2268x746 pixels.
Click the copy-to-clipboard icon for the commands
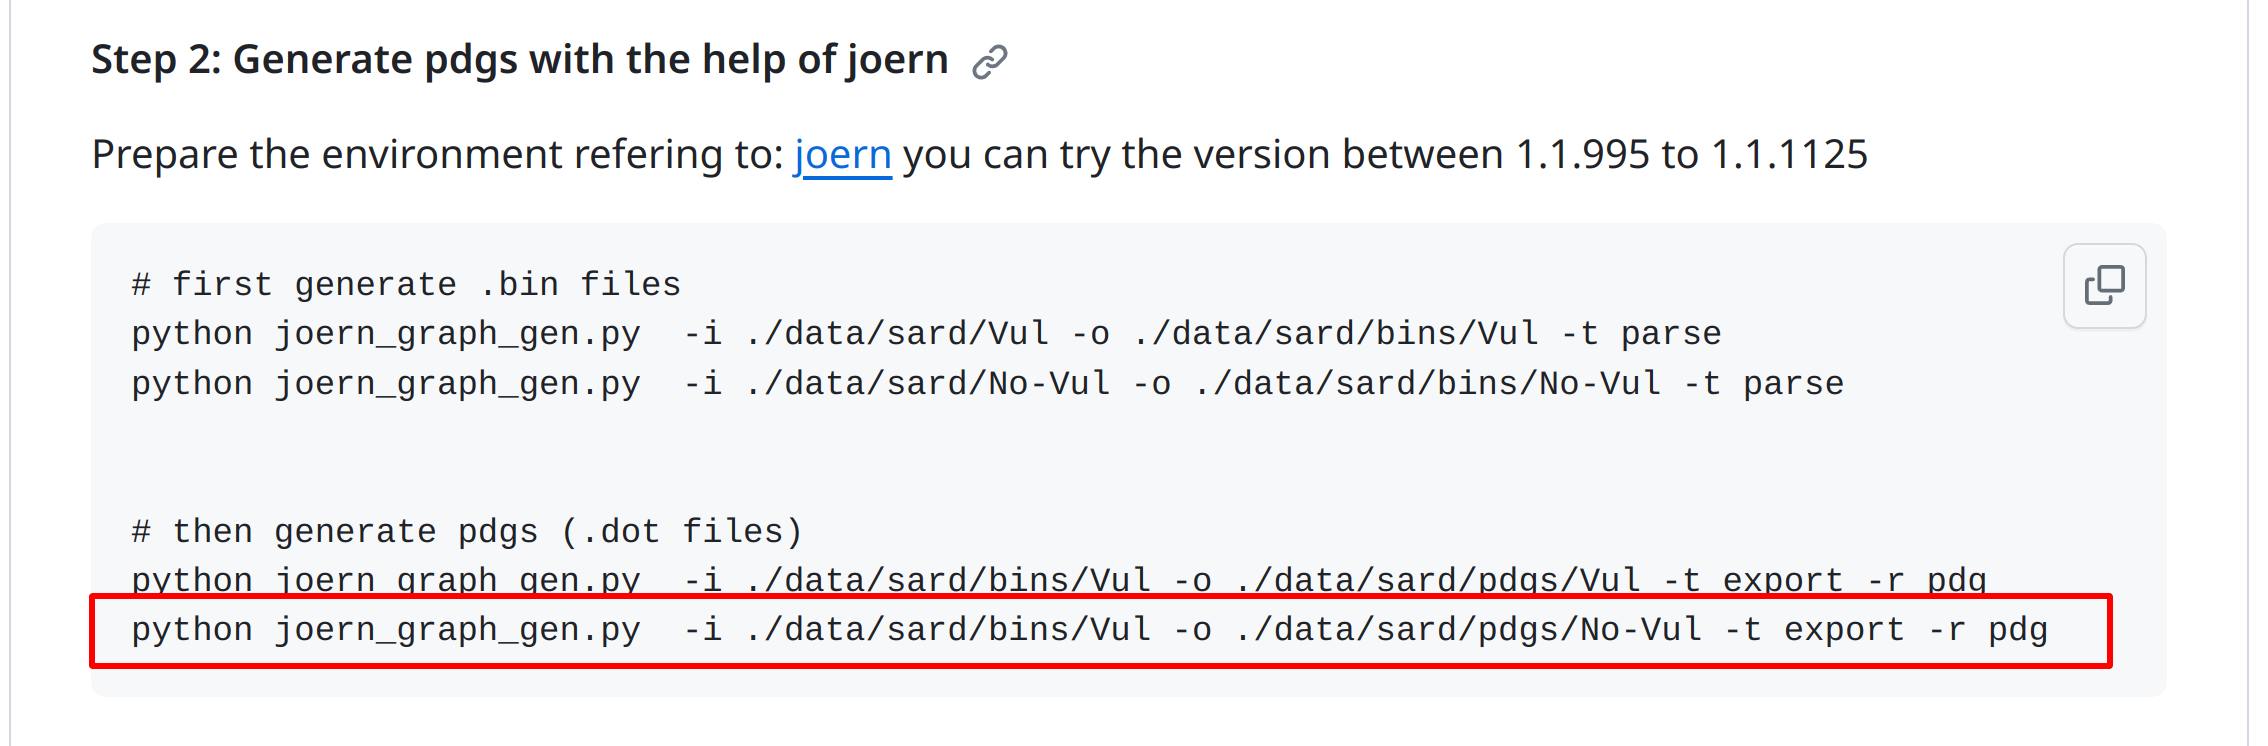point(2103,285)
